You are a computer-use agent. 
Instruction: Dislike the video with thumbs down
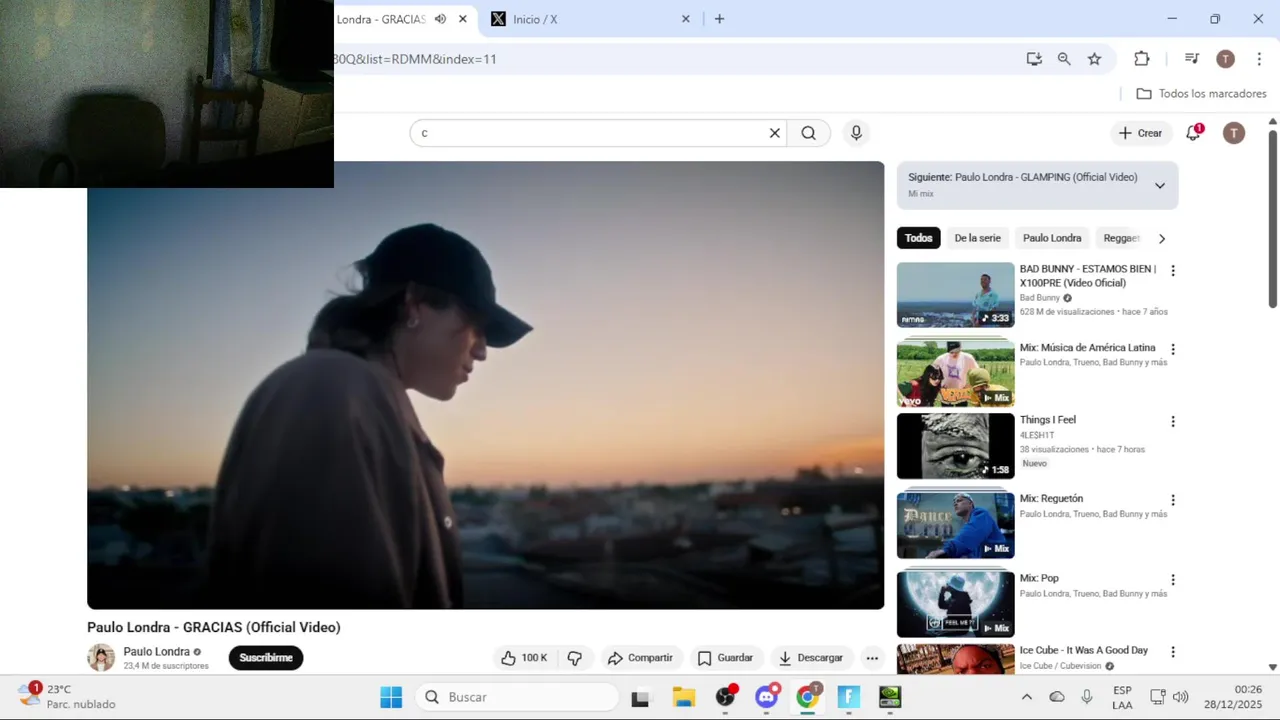pos(575,658)
